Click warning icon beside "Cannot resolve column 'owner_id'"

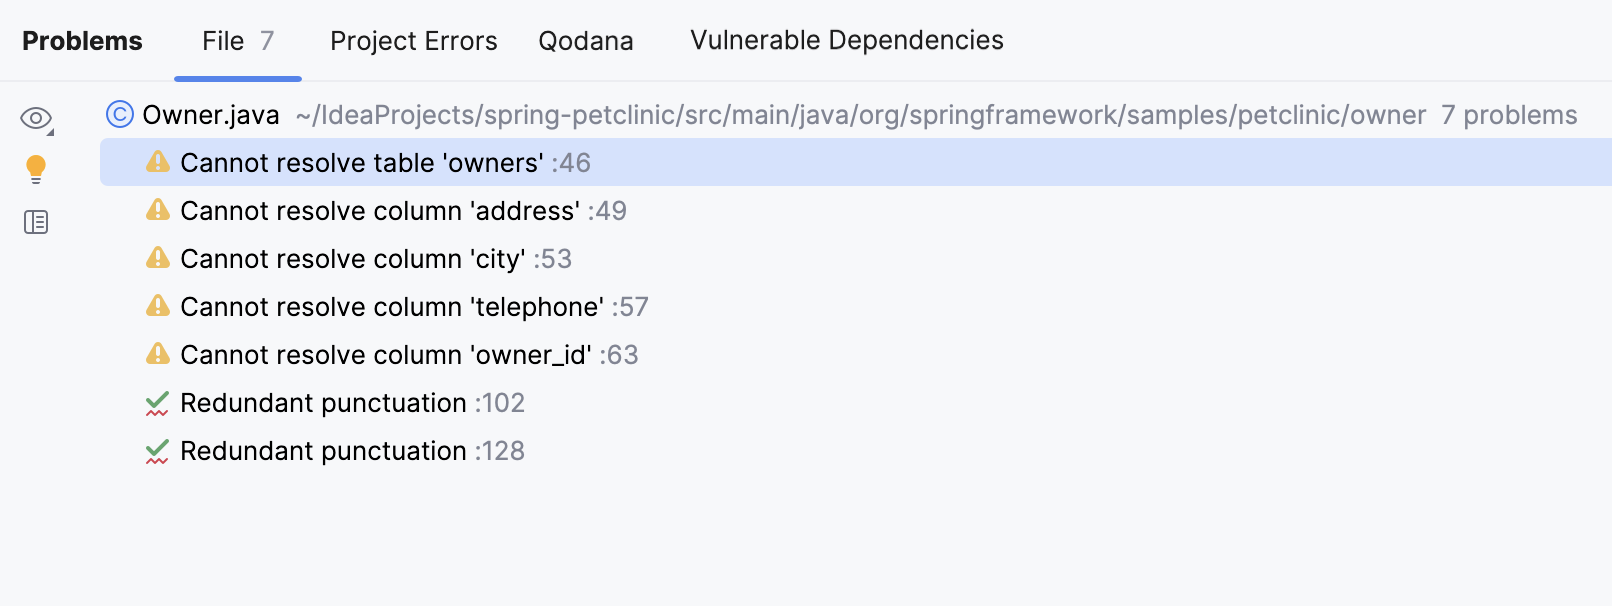click(158, 353)
